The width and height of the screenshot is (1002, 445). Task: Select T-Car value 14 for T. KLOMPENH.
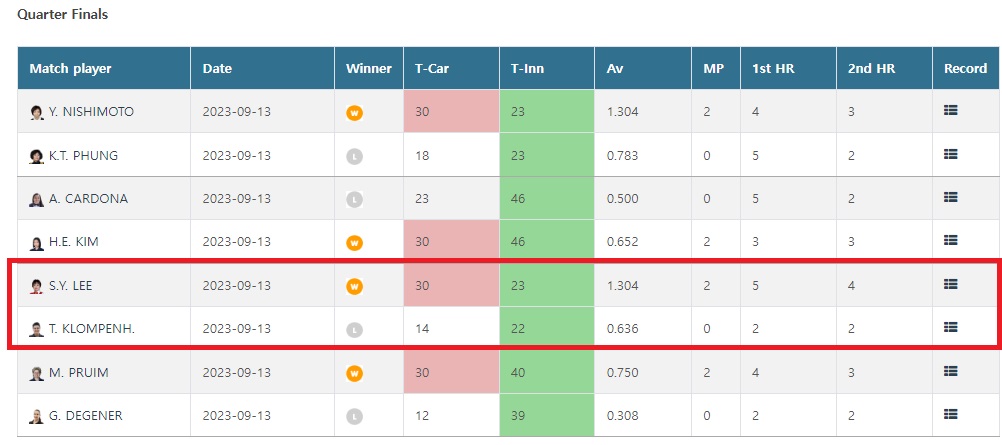coord(422,329)
